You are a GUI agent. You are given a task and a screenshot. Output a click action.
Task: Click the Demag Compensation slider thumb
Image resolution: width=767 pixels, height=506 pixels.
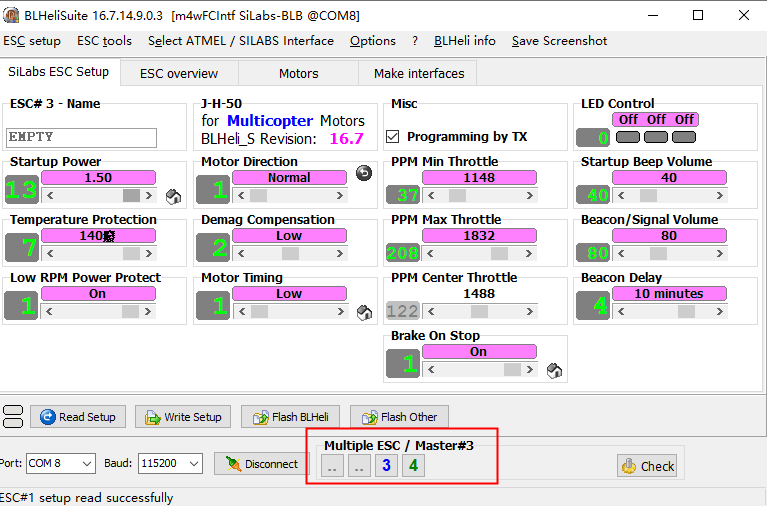point(290,253)
